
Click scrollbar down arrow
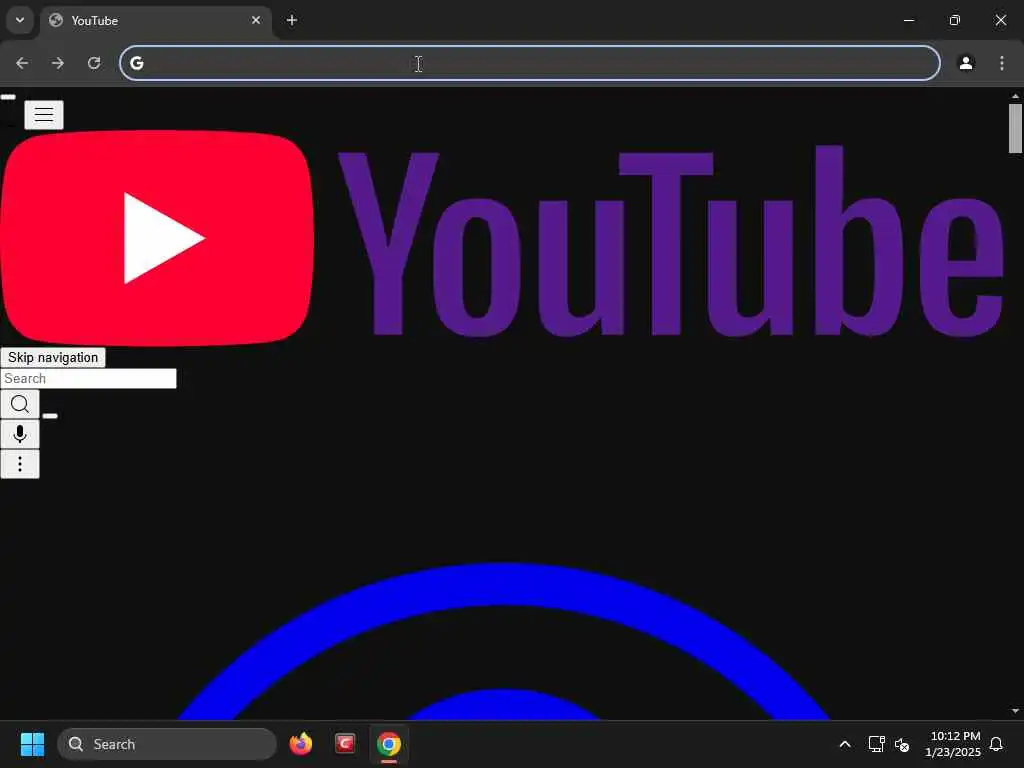point(1015,711)
